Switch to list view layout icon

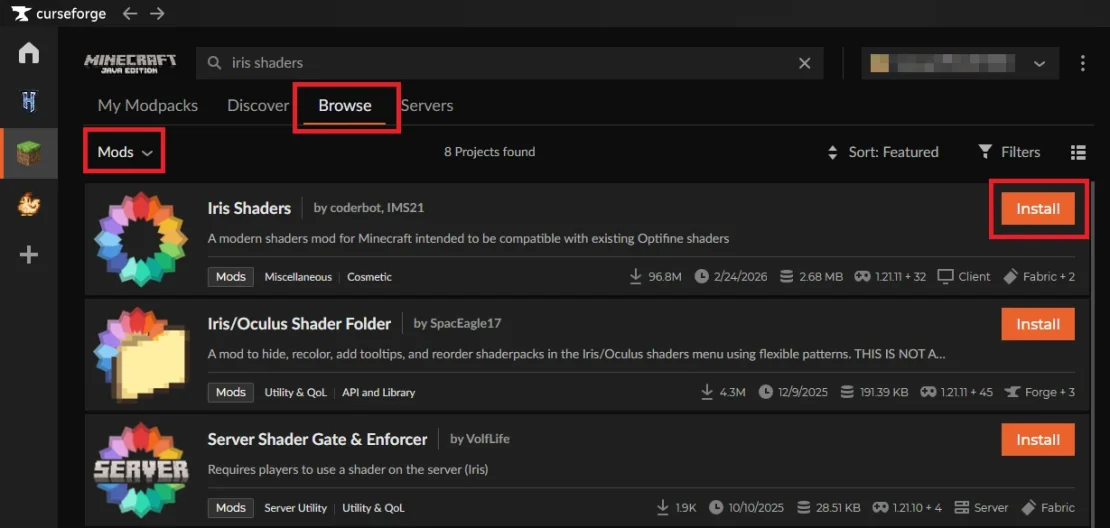(x=1078, y=152)
